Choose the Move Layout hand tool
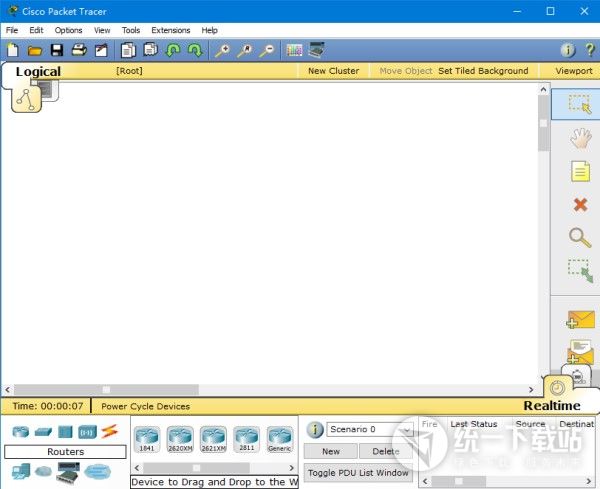Screen dimensions: 600x489 (580, 138)
